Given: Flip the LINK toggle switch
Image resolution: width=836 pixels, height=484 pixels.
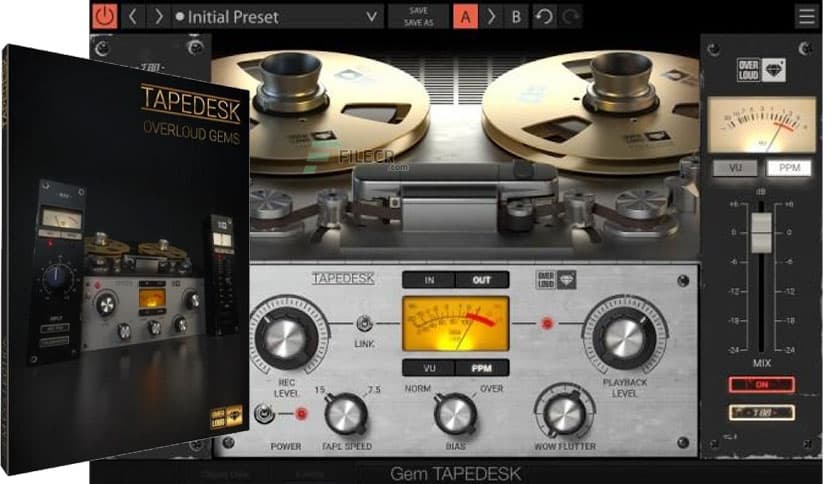Looking at the screenshot, I should (x=364, y=324).
